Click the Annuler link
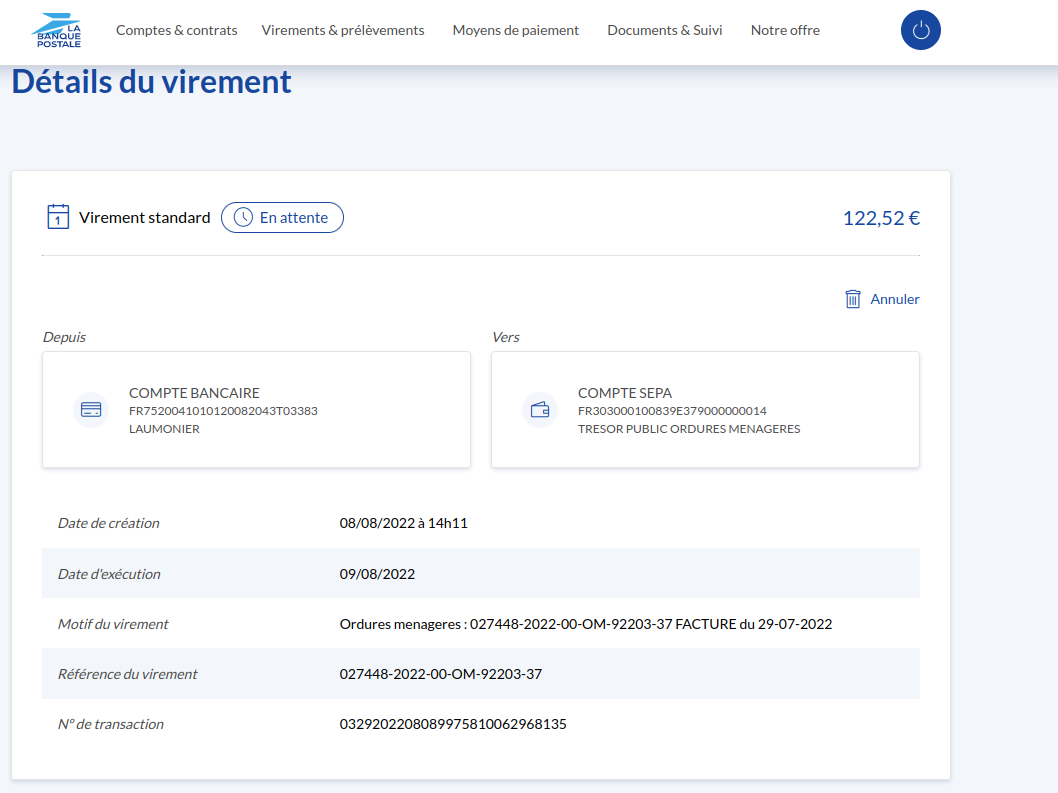This screenshot has width=1058, height=793. (894, 299)
